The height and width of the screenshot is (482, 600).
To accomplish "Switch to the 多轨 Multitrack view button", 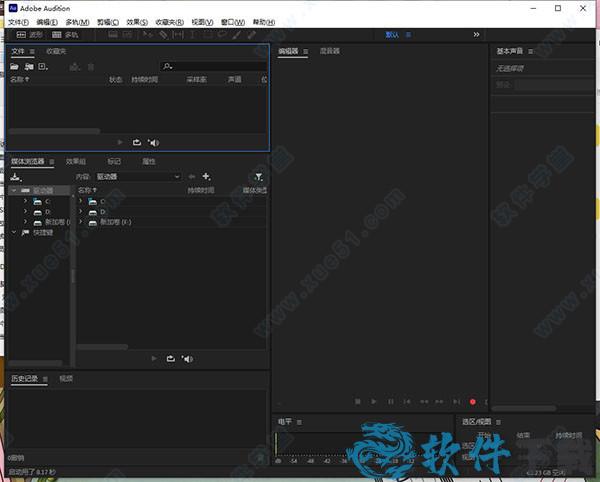I will (65, 35).
